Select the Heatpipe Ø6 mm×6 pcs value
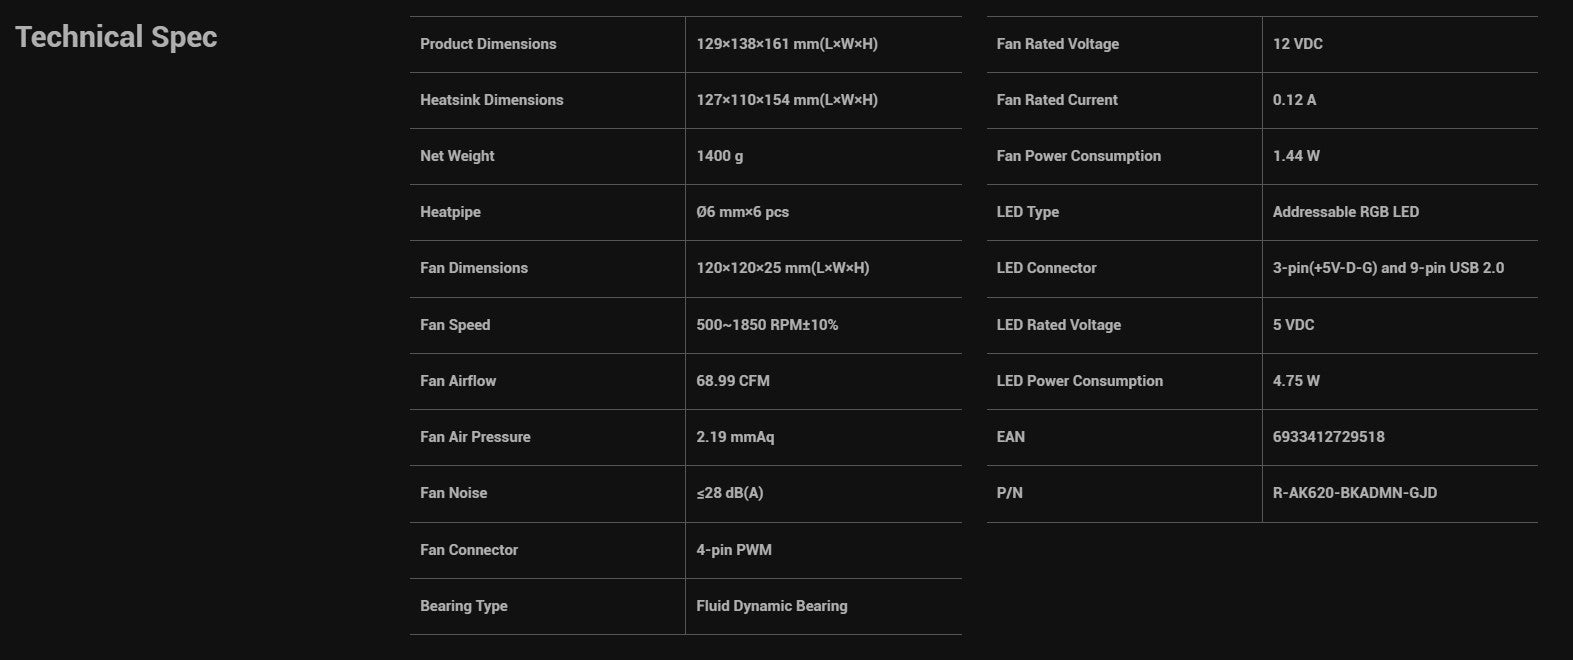1573x660 pixels. pyautogui.click(x=743, y=212)
